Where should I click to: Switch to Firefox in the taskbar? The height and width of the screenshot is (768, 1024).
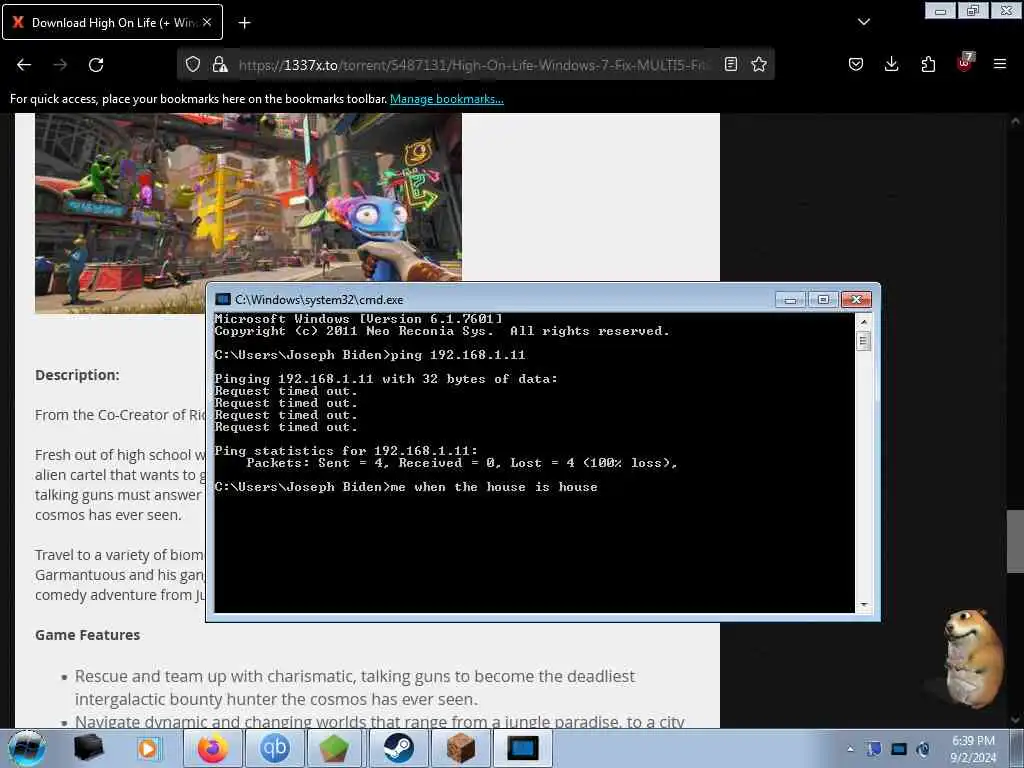click(213, 748)
